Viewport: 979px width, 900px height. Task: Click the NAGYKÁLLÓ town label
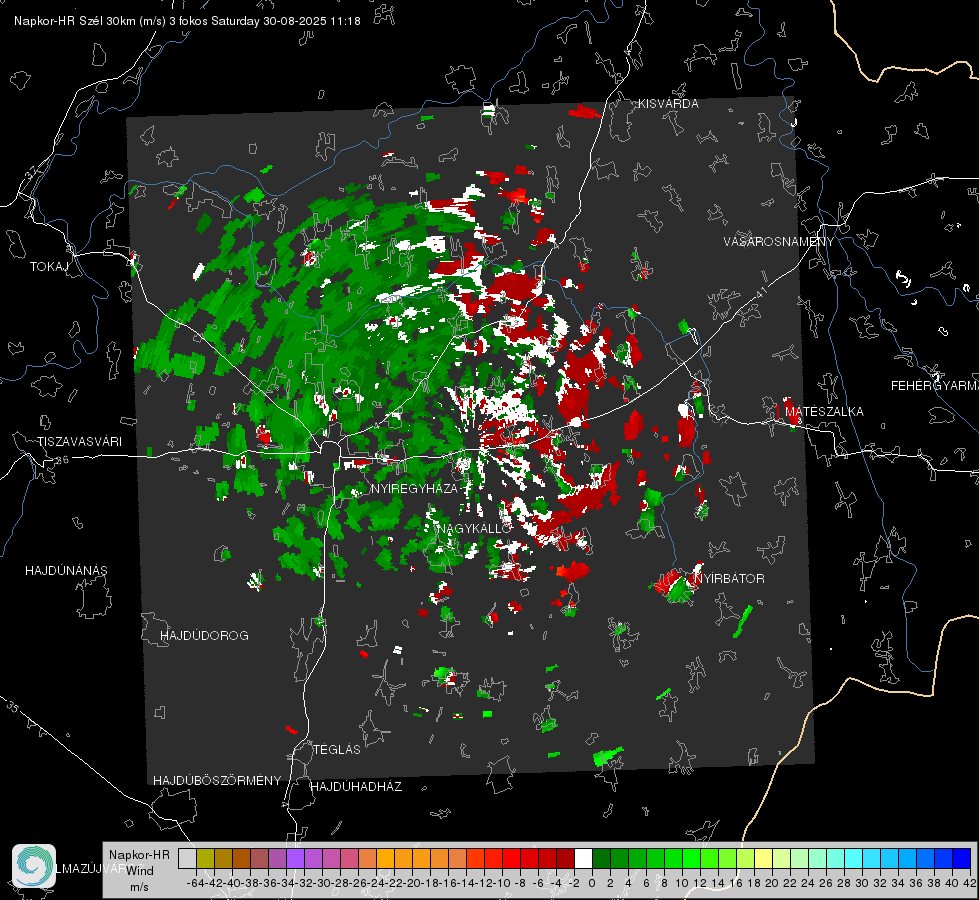click(x=474, y=528)
